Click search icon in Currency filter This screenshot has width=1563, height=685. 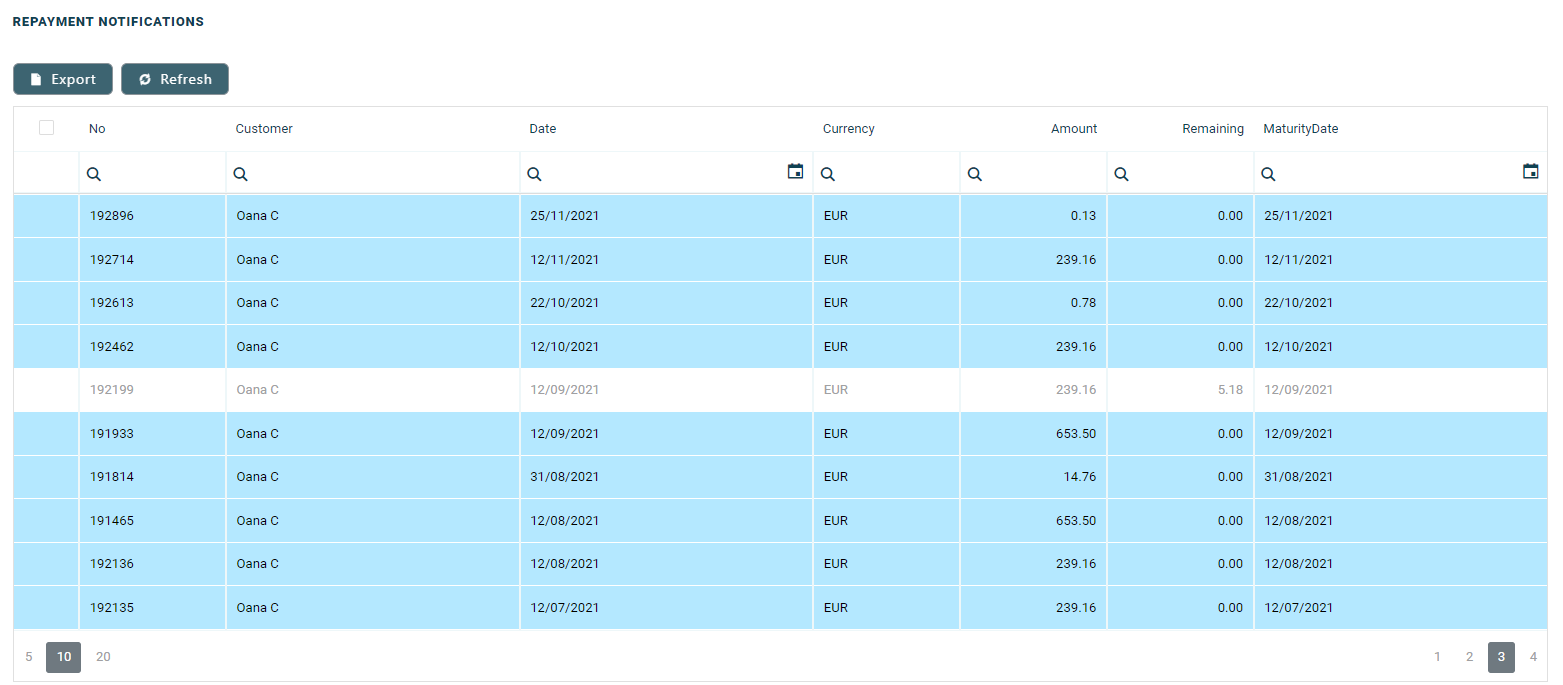point(828,174)
